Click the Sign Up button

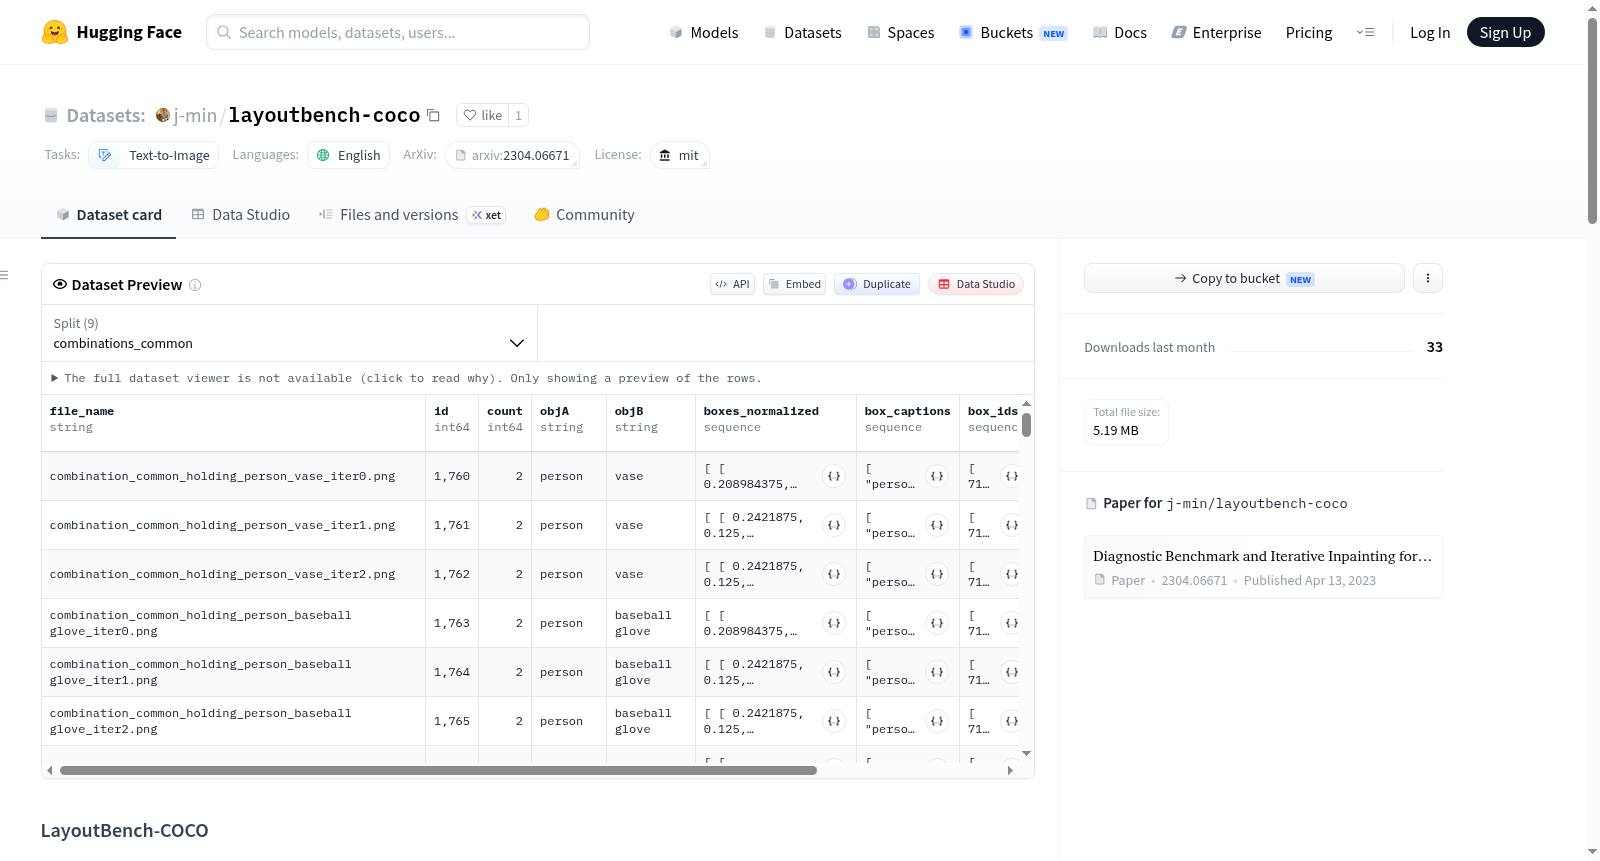click(x=1505, y=32)
